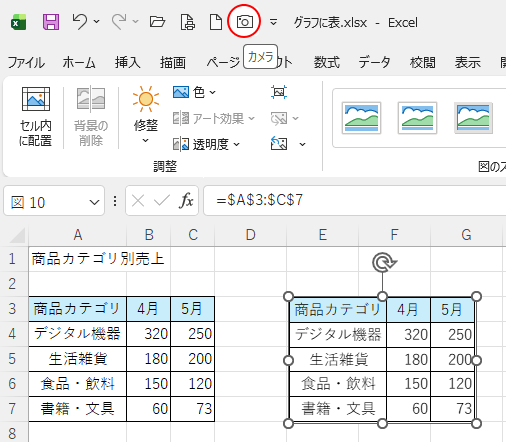The width and height of the screenshot is (506, 442).
Task: Apply the second picture style thumbnail
Action: point(417,118)
